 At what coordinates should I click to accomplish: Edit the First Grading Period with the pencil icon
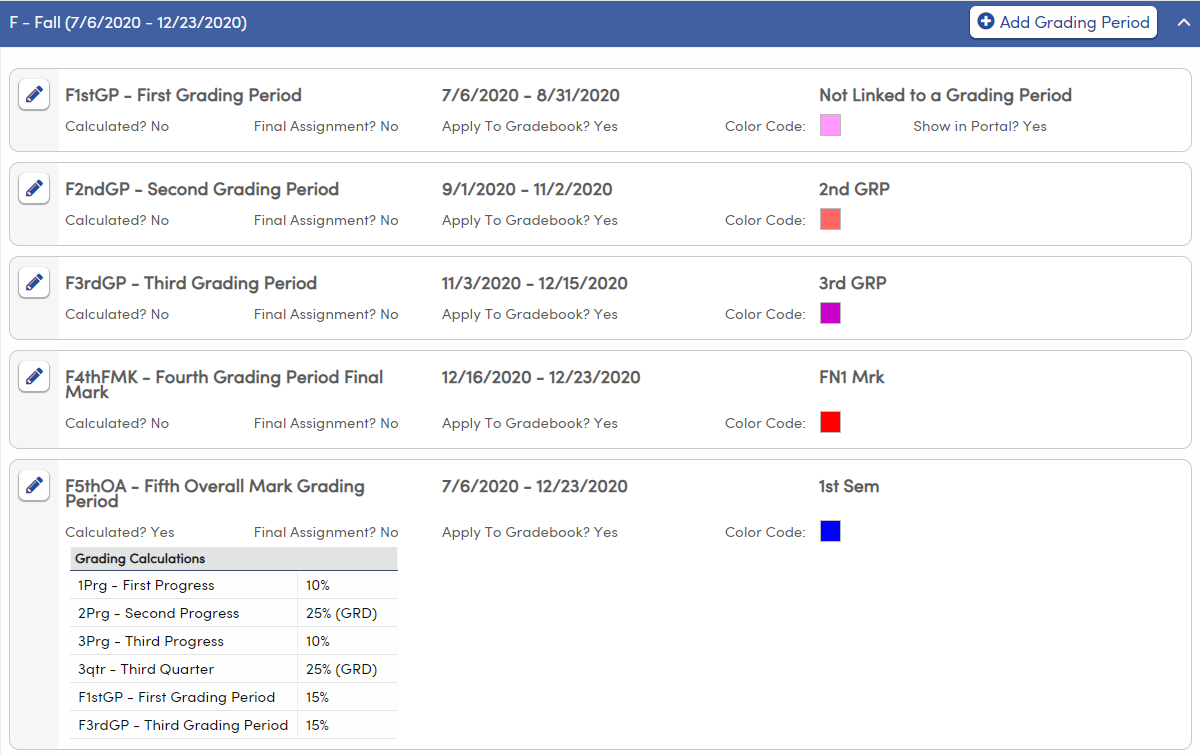coord(34,94)
